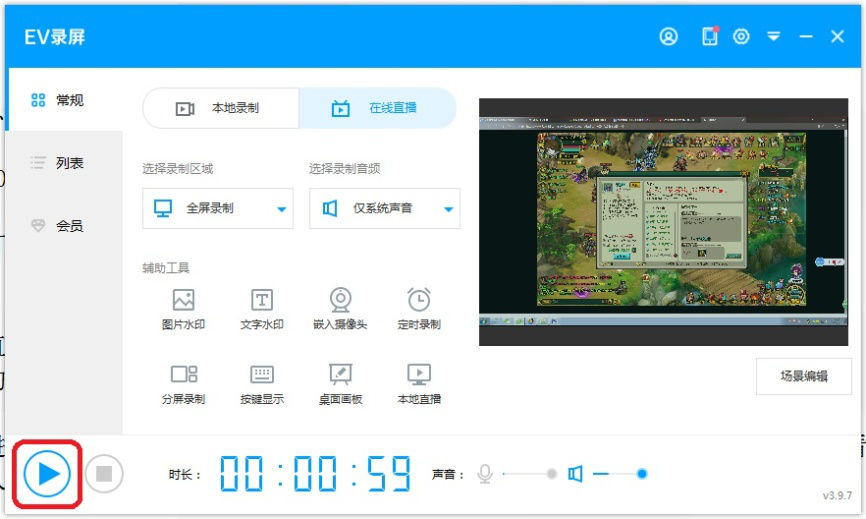Open settings gear in title bar

click(x=741, y=36)
